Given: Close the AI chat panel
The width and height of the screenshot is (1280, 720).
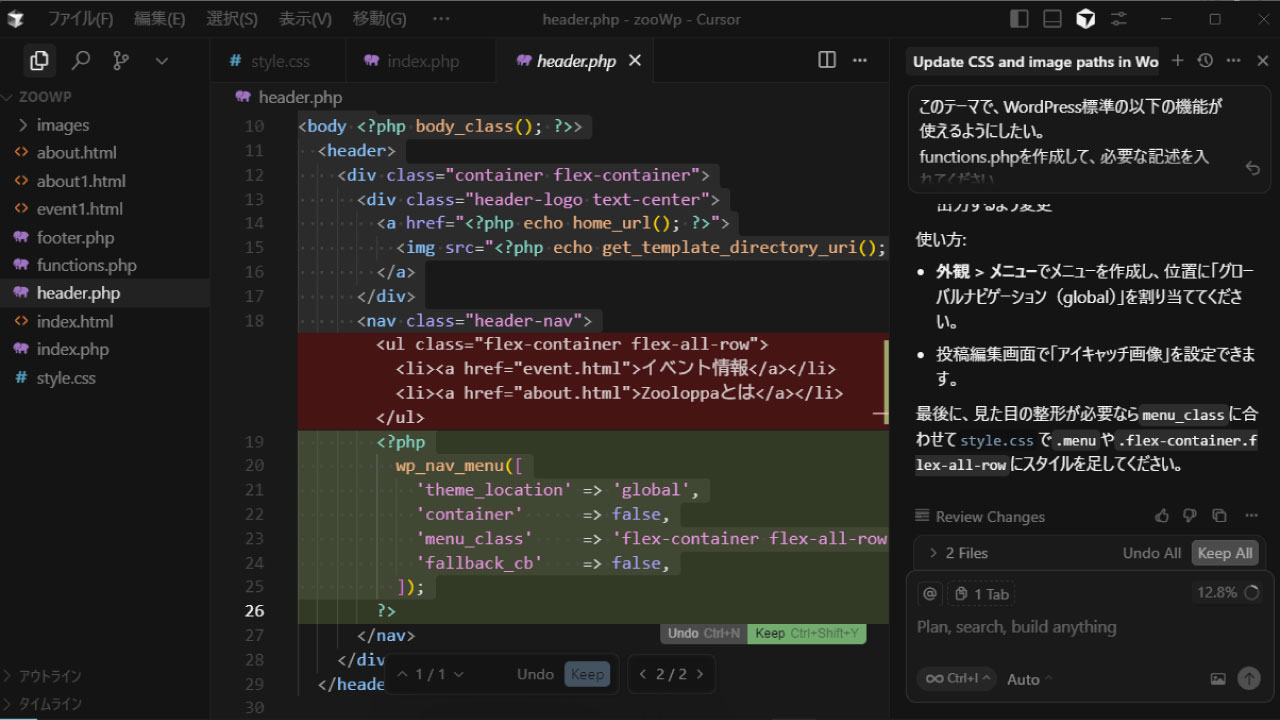Looking at the screenshot, I should point(1262,61).
